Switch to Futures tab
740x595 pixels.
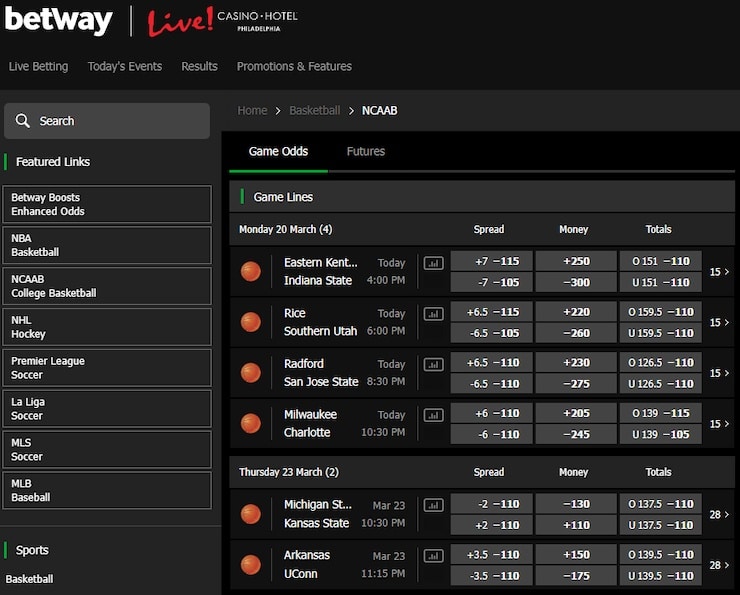click(366, 151)
